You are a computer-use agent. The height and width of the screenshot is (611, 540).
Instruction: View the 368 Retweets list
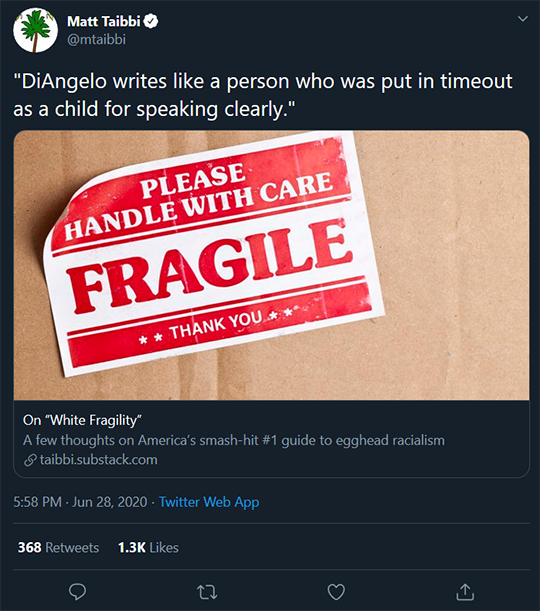click(58, 547)
